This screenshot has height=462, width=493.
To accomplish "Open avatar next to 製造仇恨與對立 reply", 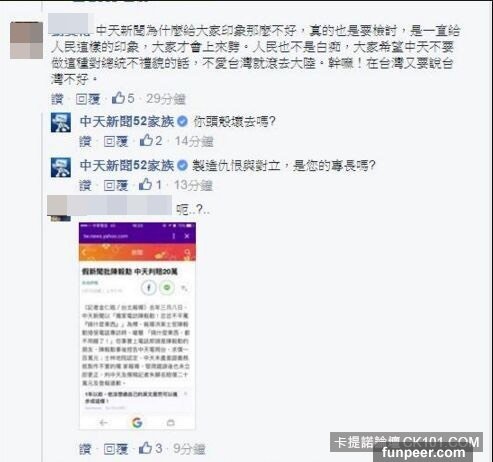I will pos(61,167).
